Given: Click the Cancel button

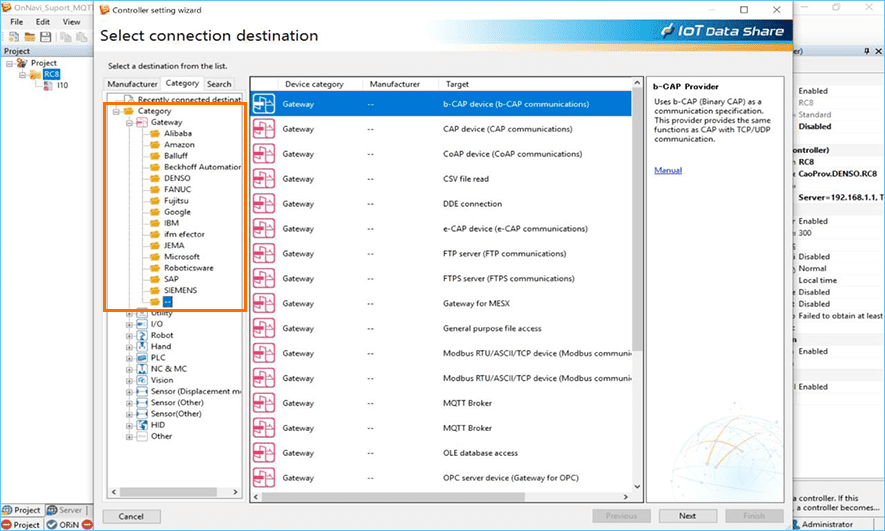Looking at the screenshot, I should coord(131,516).
